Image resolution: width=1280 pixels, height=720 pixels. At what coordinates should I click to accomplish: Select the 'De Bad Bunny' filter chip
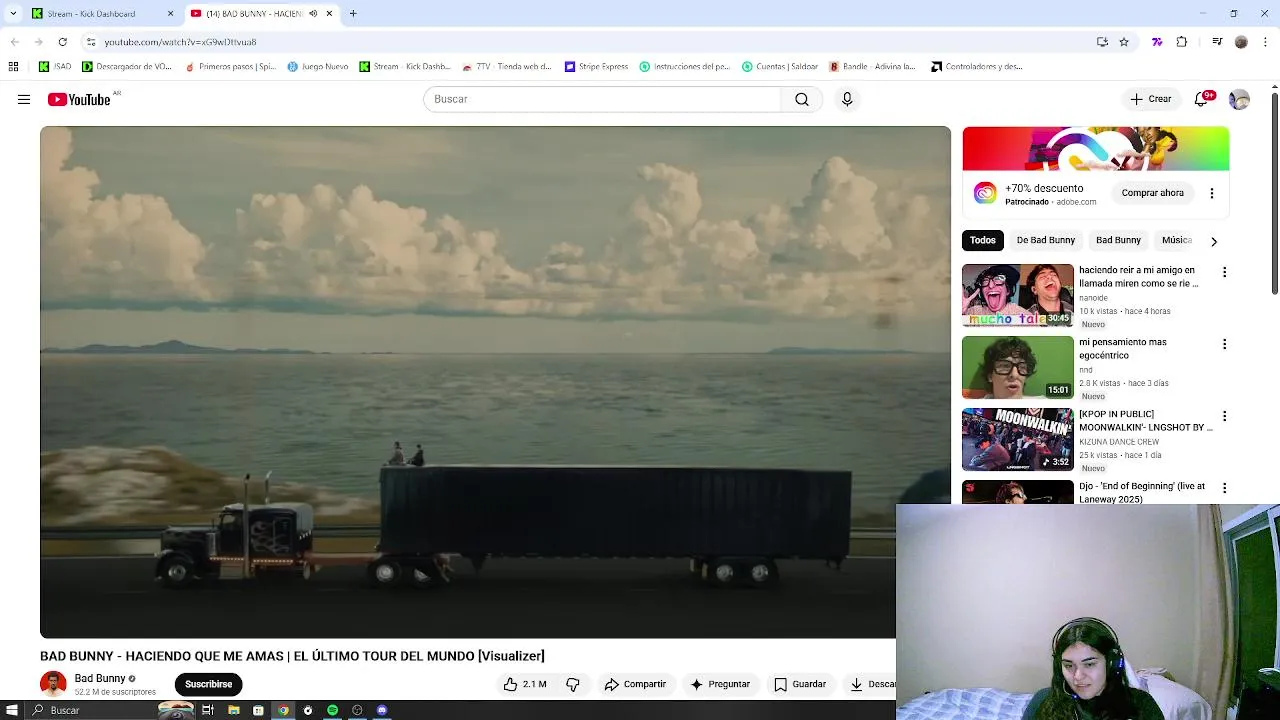pyautogui.click(x=1046, y=240)
